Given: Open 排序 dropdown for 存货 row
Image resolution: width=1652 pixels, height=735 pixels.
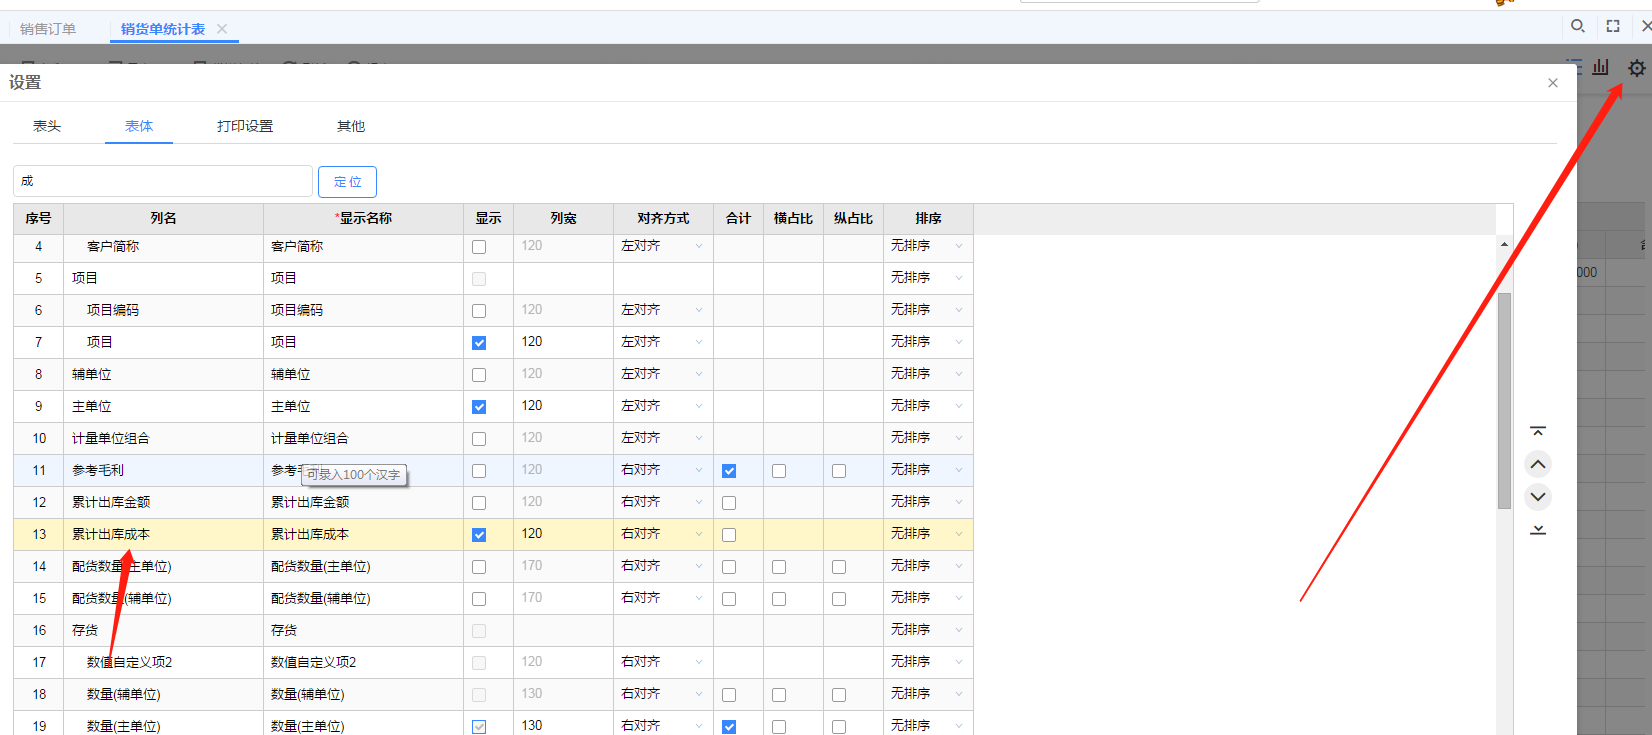Looking at the screenshot, I should (x=928, y=630).
